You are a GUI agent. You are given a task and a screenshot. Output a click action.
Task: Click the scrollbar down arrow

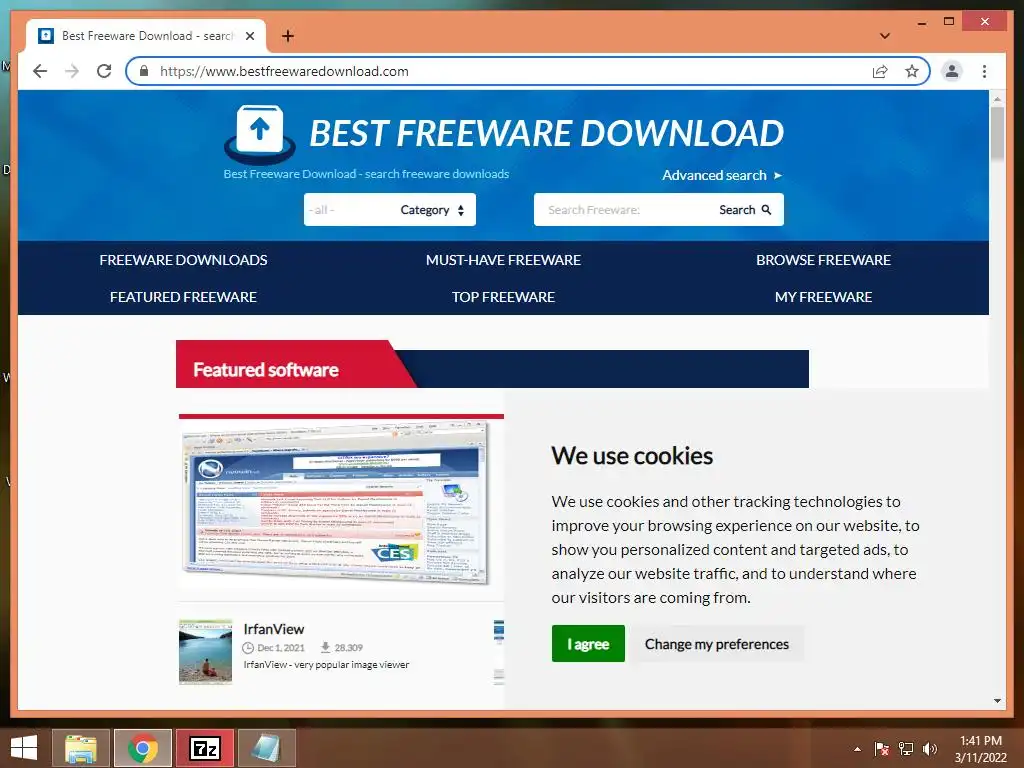pyautogui.click(x=997, y=701)
